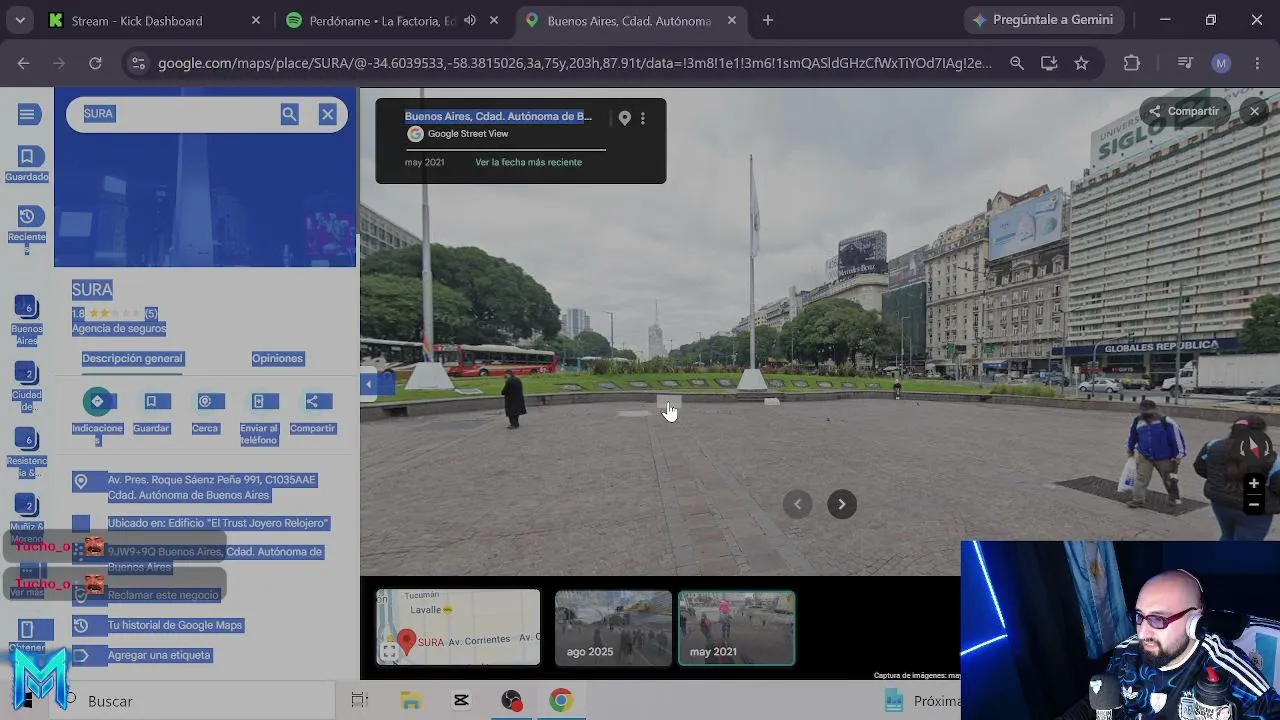Open File Explorer from the taskbar
The height and width of the screenshot is (720, 1280).
coord(411,701)
